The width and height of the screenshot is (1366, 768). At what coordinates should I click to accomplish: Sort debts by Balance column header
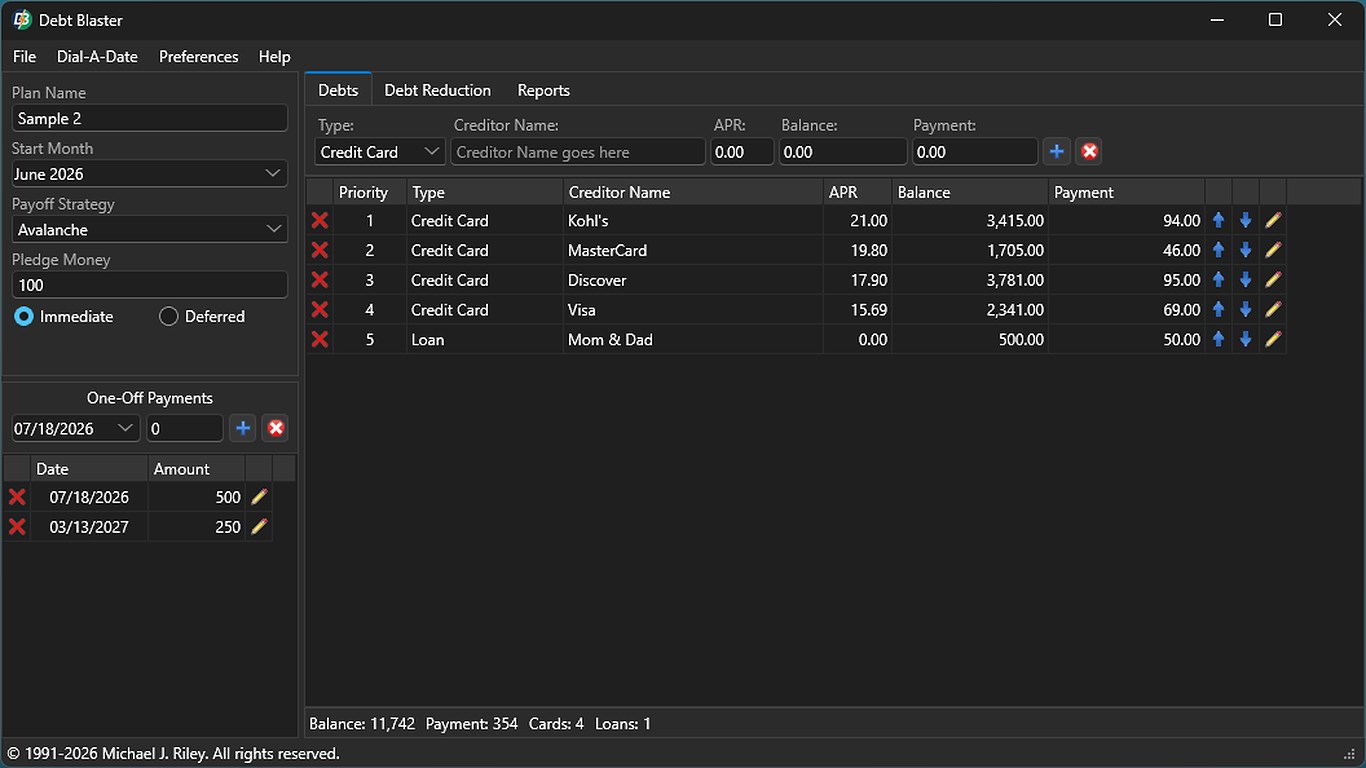[x=970, y=192]
